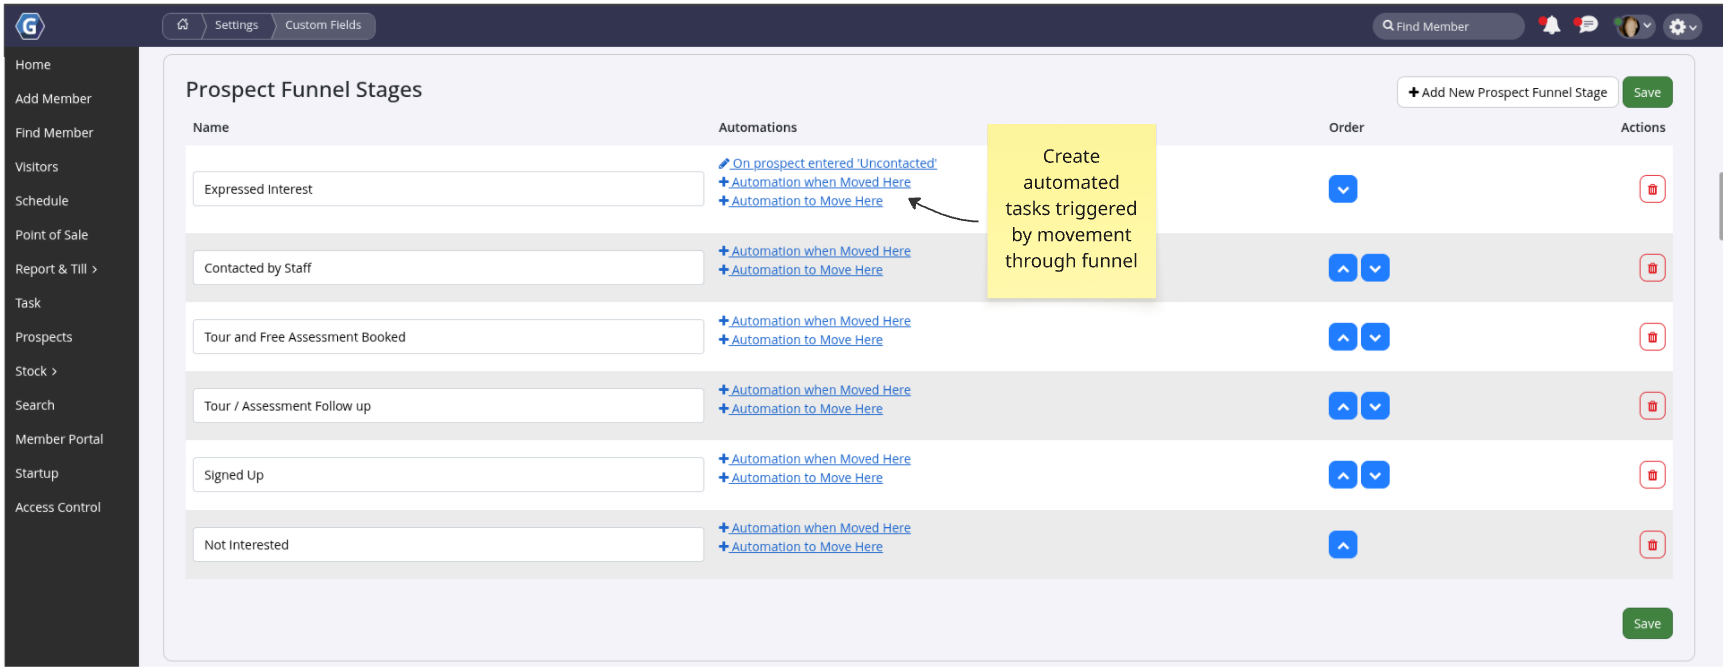Click Settings in the breadcrumb
Viewport: 1728px width, 671px height.
(236, 25)
